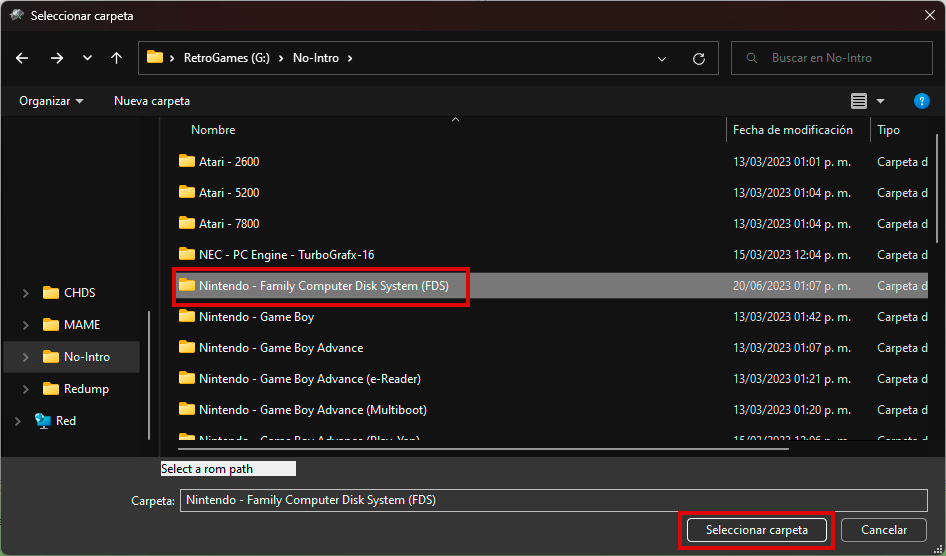Viewport: 946px width, 556px height.
Task: Click the horizontal scrollbar of file list
Action: click(483, 449)
